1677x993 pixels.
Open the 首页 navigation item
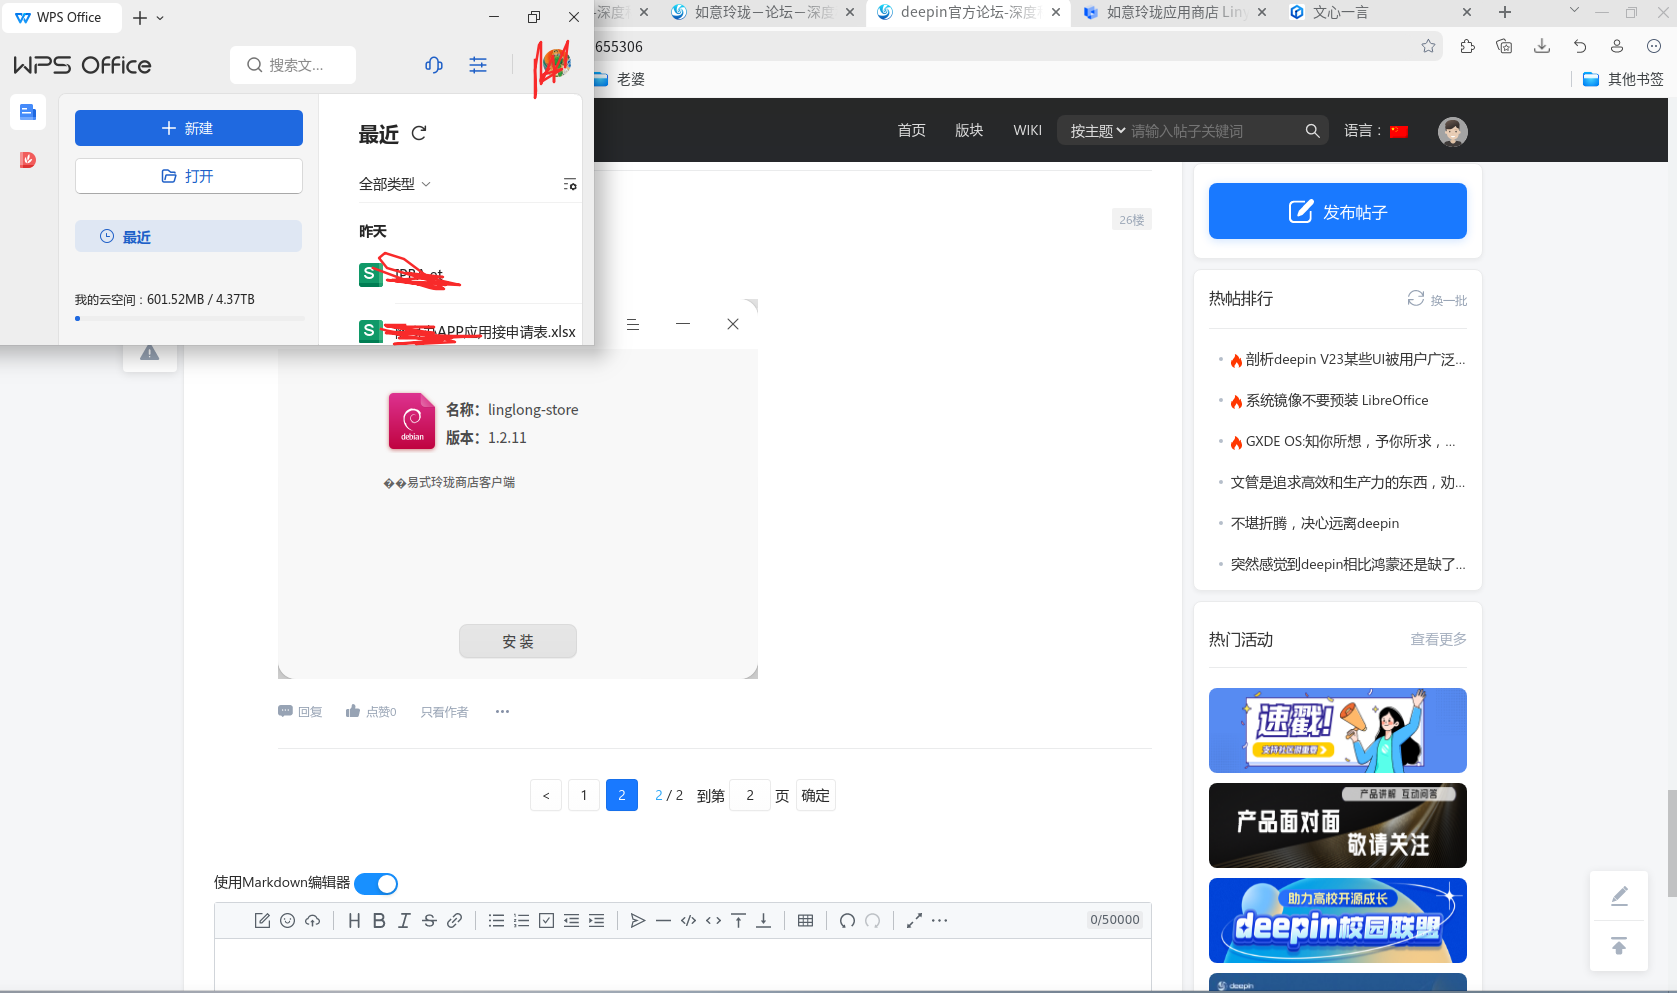911,131
